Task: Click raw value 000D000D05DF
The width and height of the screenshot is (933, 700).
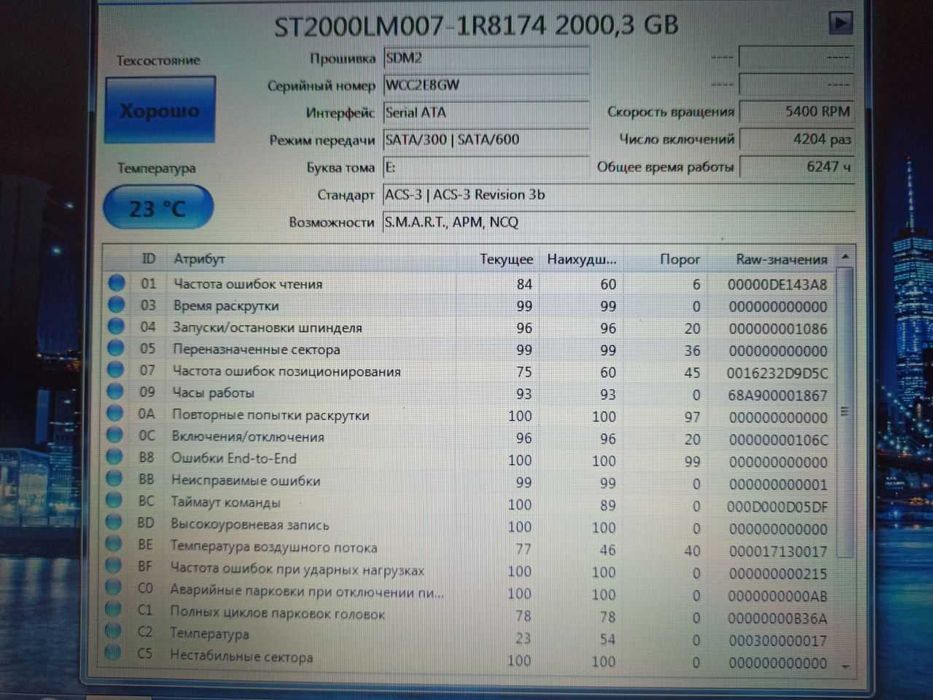Action: pyautogui.click(x=777, y=507)
